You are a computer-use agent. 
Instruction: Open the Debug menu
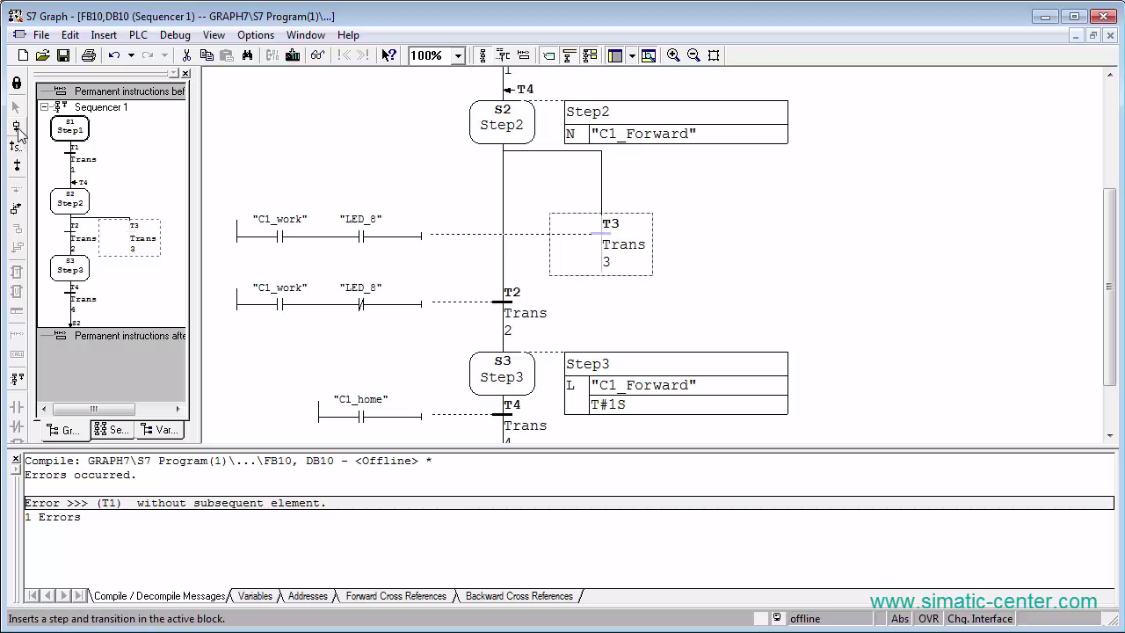(175, 35)
